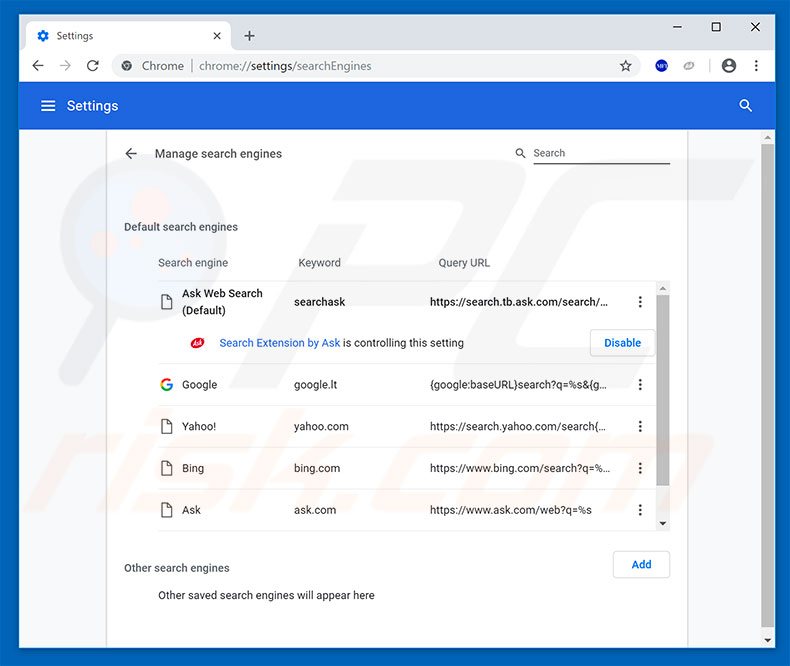
Task: Click the Google logo icon in the list
Action: click(166, 384)
